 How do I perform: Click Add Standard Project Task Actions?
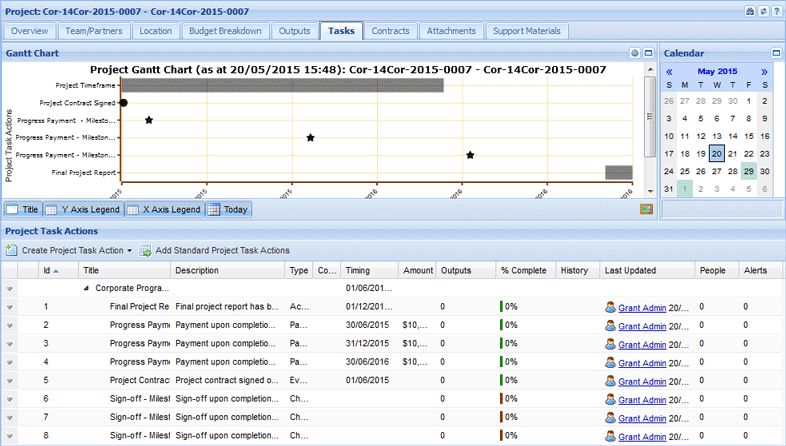[215, 250]
